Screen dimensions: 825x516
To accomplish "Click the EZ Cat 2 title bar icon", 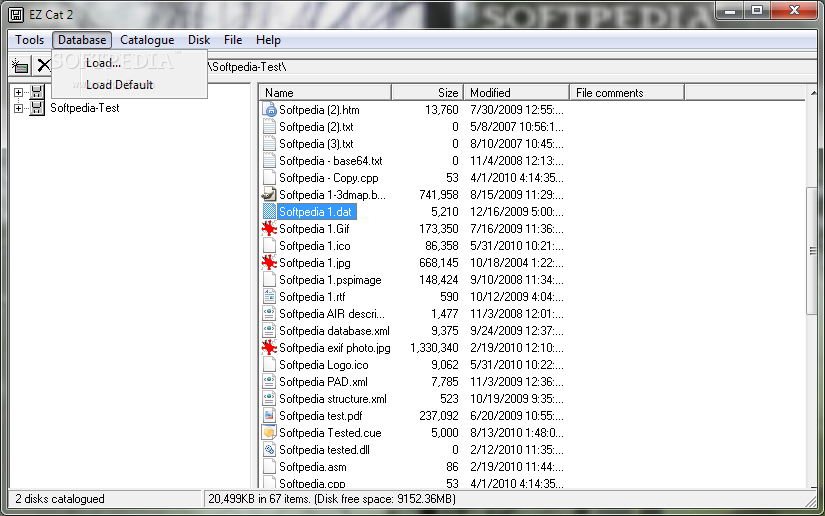I will [16, 15].
